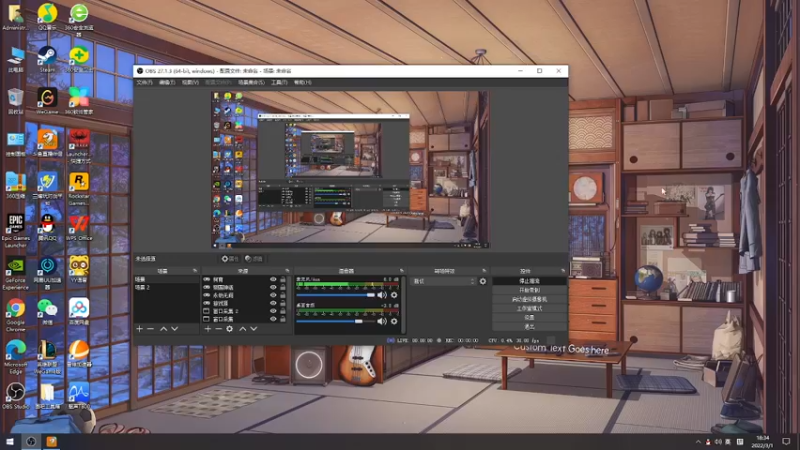Click 停止推流 button in Controls
This screenshot has height=450, width=800.
529,281
